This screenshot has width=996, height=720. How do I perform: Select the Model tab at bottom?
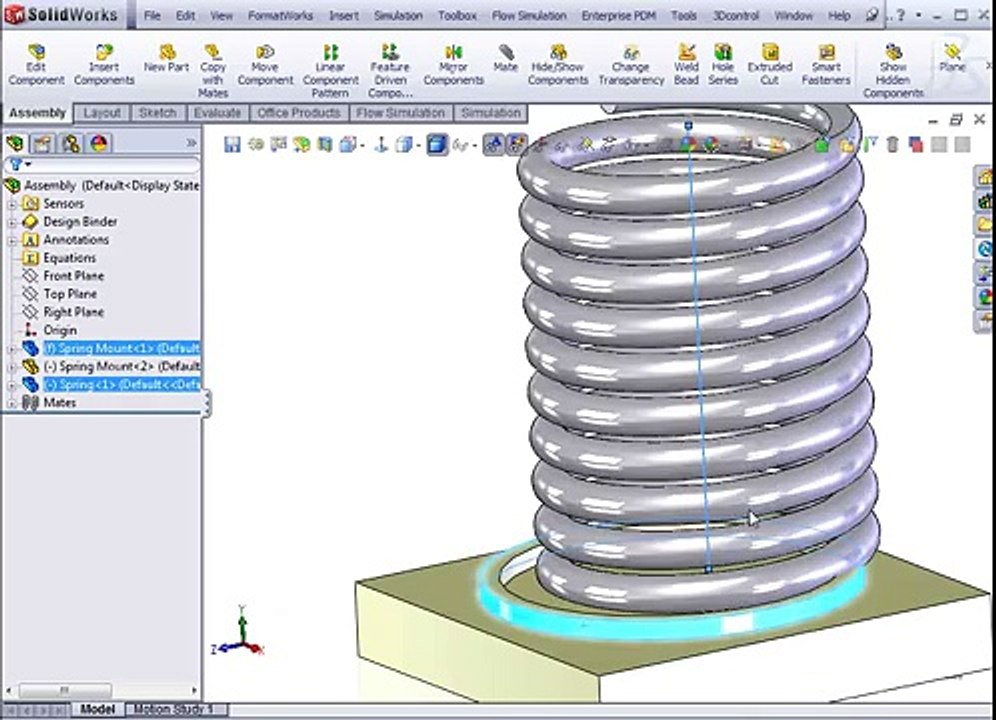[97, 709]
